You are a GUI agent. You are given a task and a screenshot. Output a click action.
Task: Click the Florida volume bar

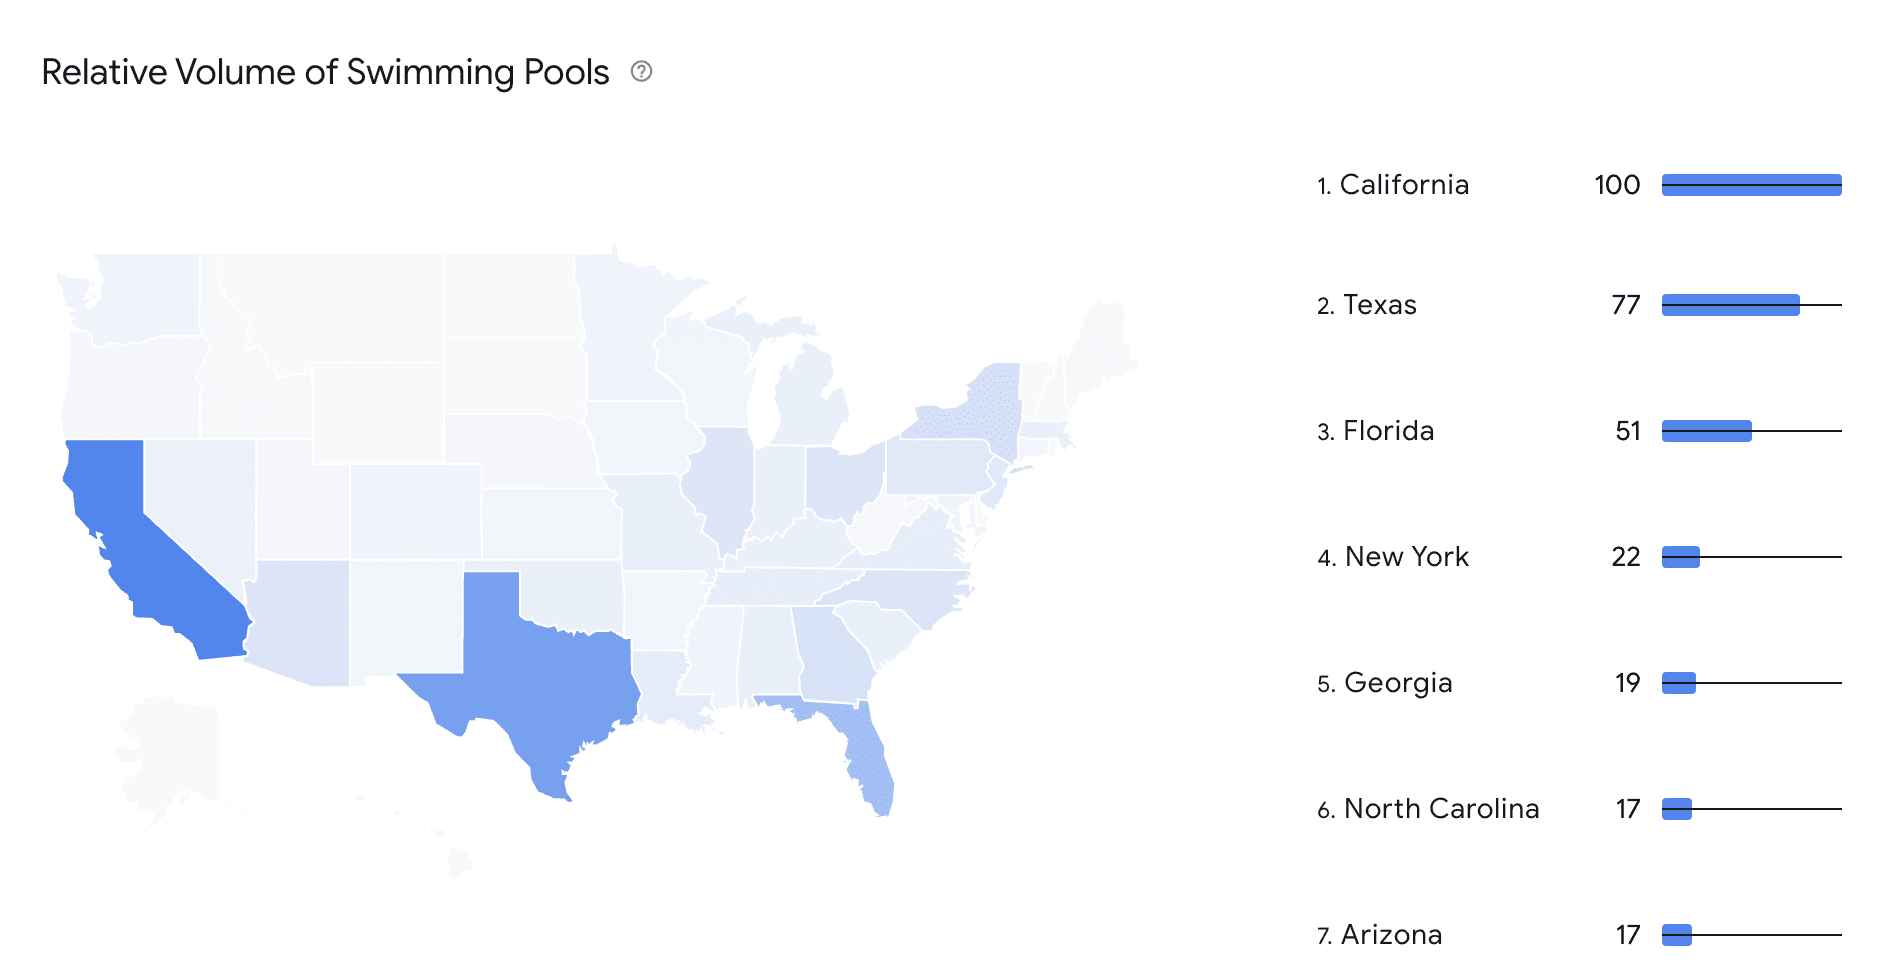point(1707,431)
